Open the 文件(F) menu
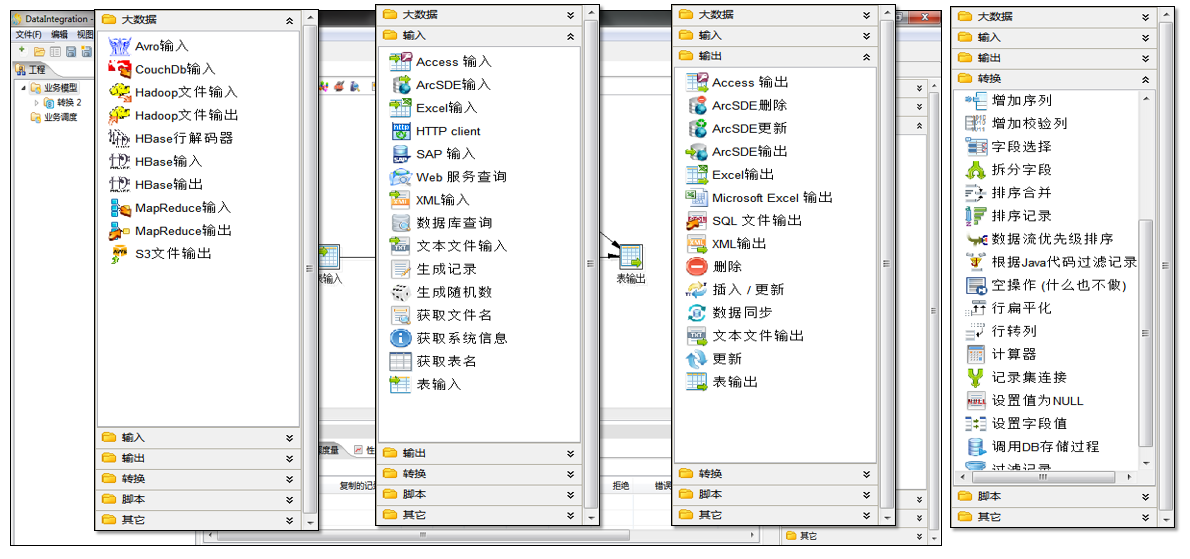 click(27, 34)
